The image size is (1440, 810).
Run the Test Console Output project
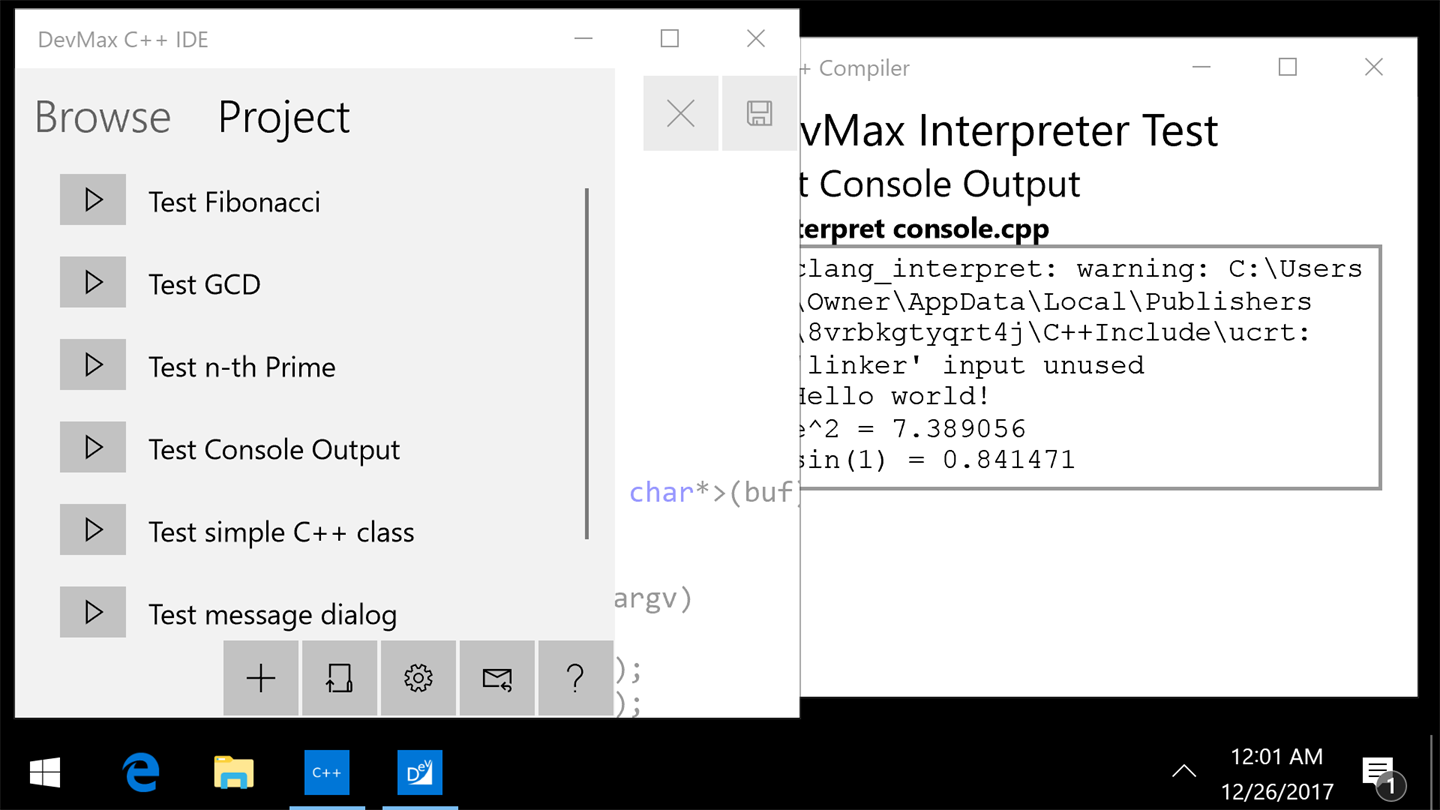pos(93,447)
